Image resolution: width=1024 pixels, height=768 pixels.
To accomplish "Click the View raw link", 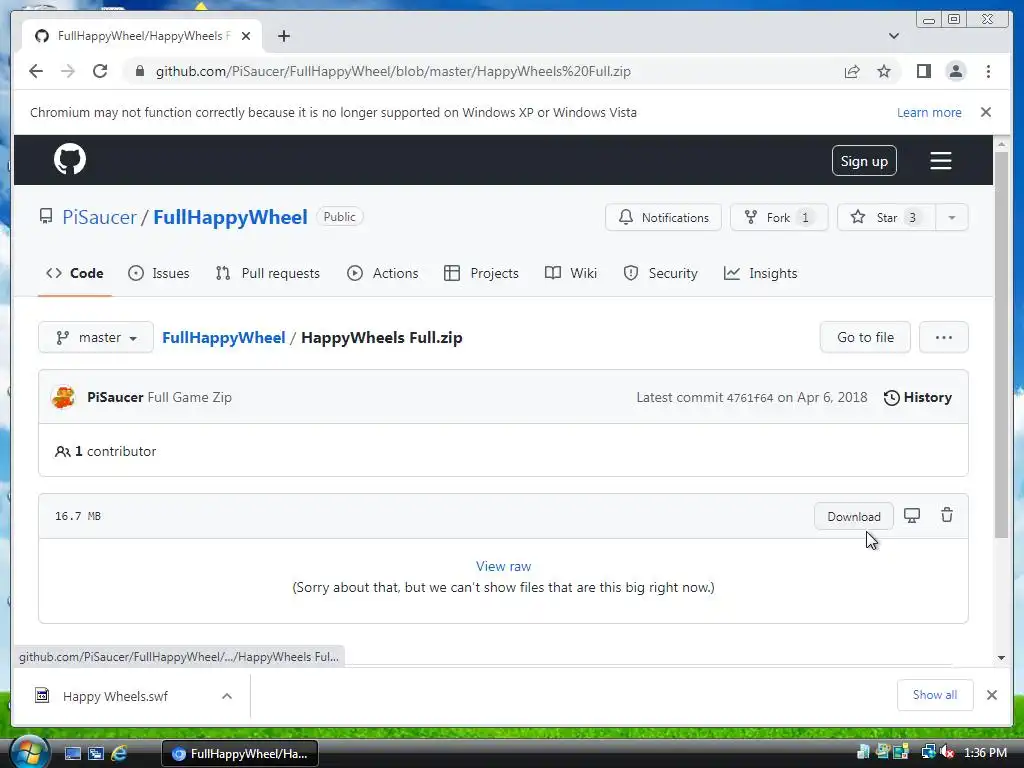I will point(504,566).
